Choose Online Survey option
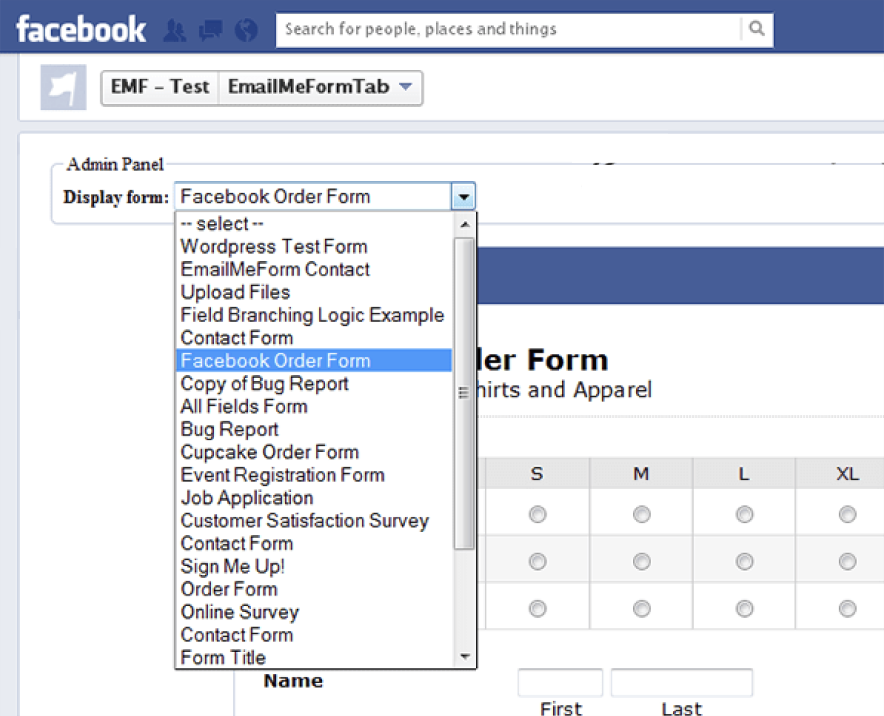The height and width of the screenshot is (716, 884). tap(314, 612)
